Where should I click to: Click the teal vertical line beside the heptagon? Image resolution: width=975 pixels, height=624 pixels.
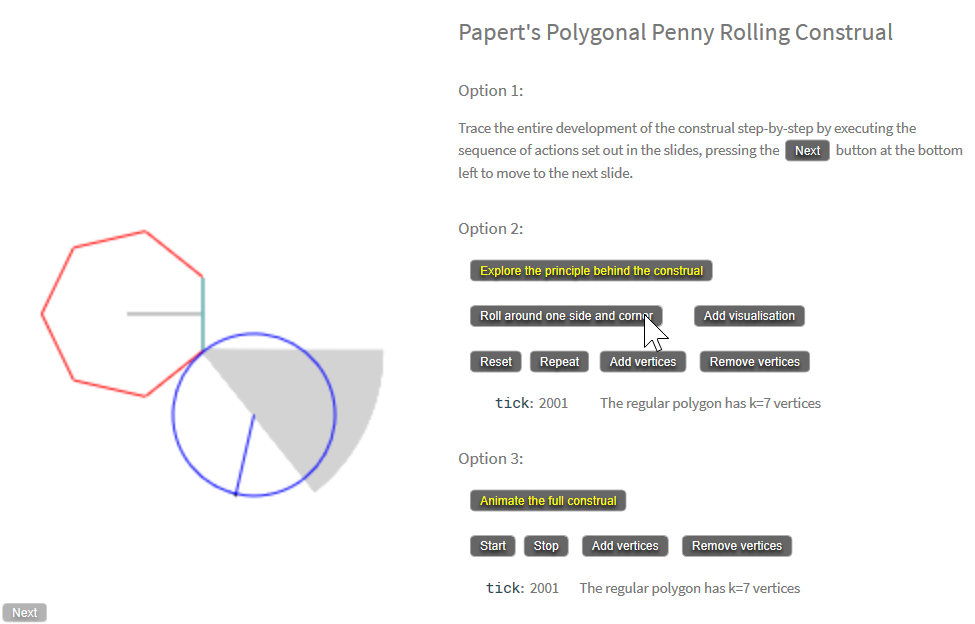point(203,312)
